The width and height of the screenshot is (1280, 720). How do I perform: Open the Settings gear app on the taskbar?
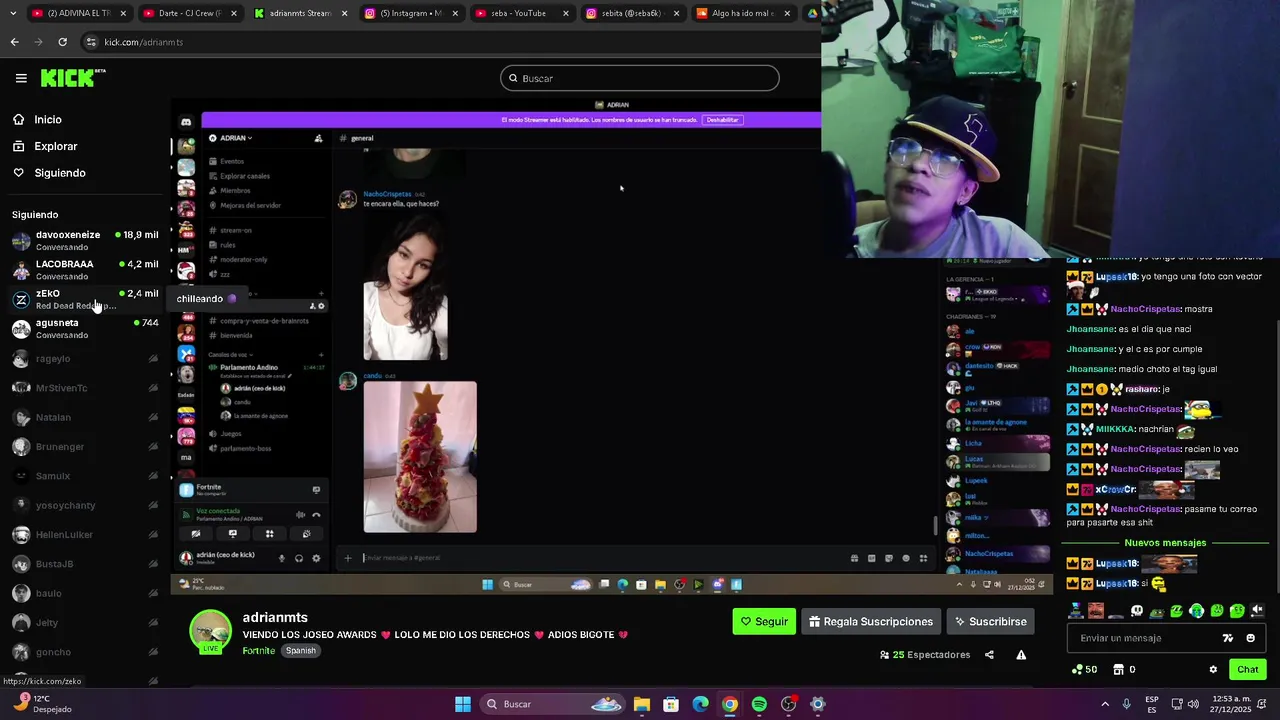818,704
